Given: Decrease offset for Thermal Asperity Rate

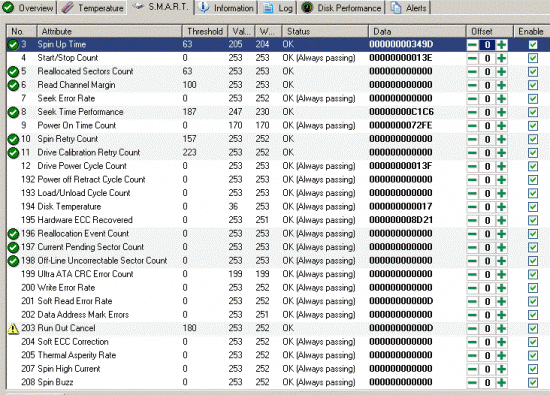Looking at the screenshot, I should (x=472, y=356).
